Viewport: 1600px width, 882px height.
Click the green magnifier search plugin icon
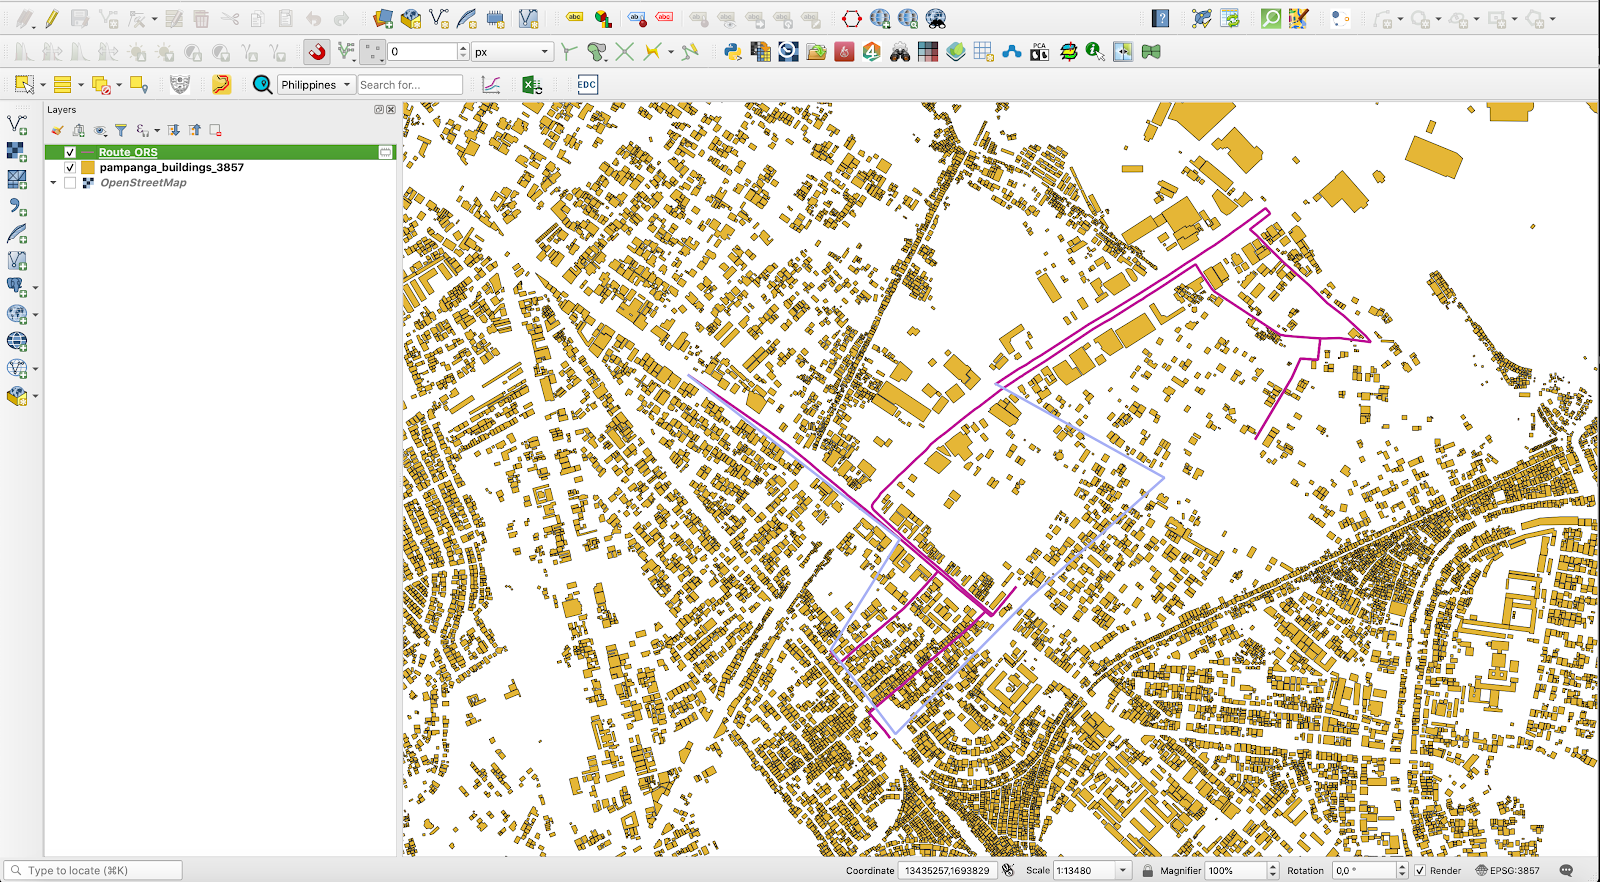[x=1270, y=19]
